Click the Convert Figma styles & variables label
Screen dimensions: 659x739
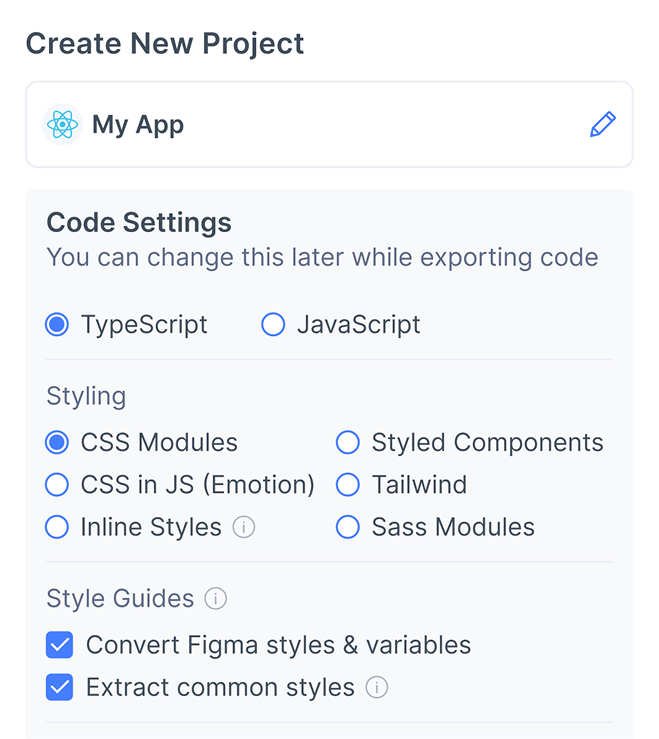coord(279,645)
